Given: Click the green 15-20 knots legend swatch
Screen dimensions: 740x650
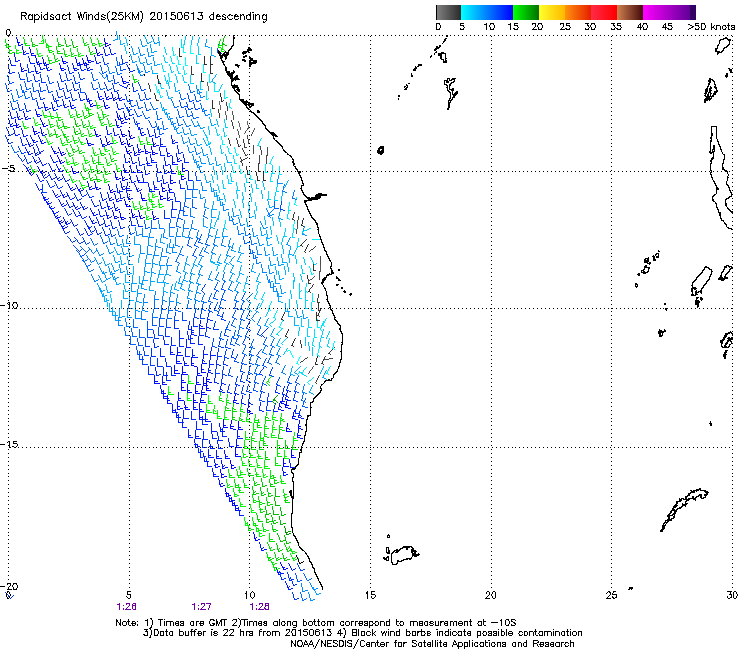Looking at the screenshot, I should tap(526, 12).
